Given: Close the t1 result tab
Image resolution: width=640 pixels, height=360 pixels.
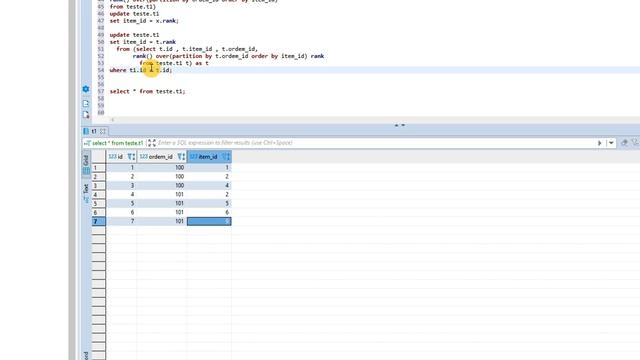Looking at the screenshot, I should point(103,131).
